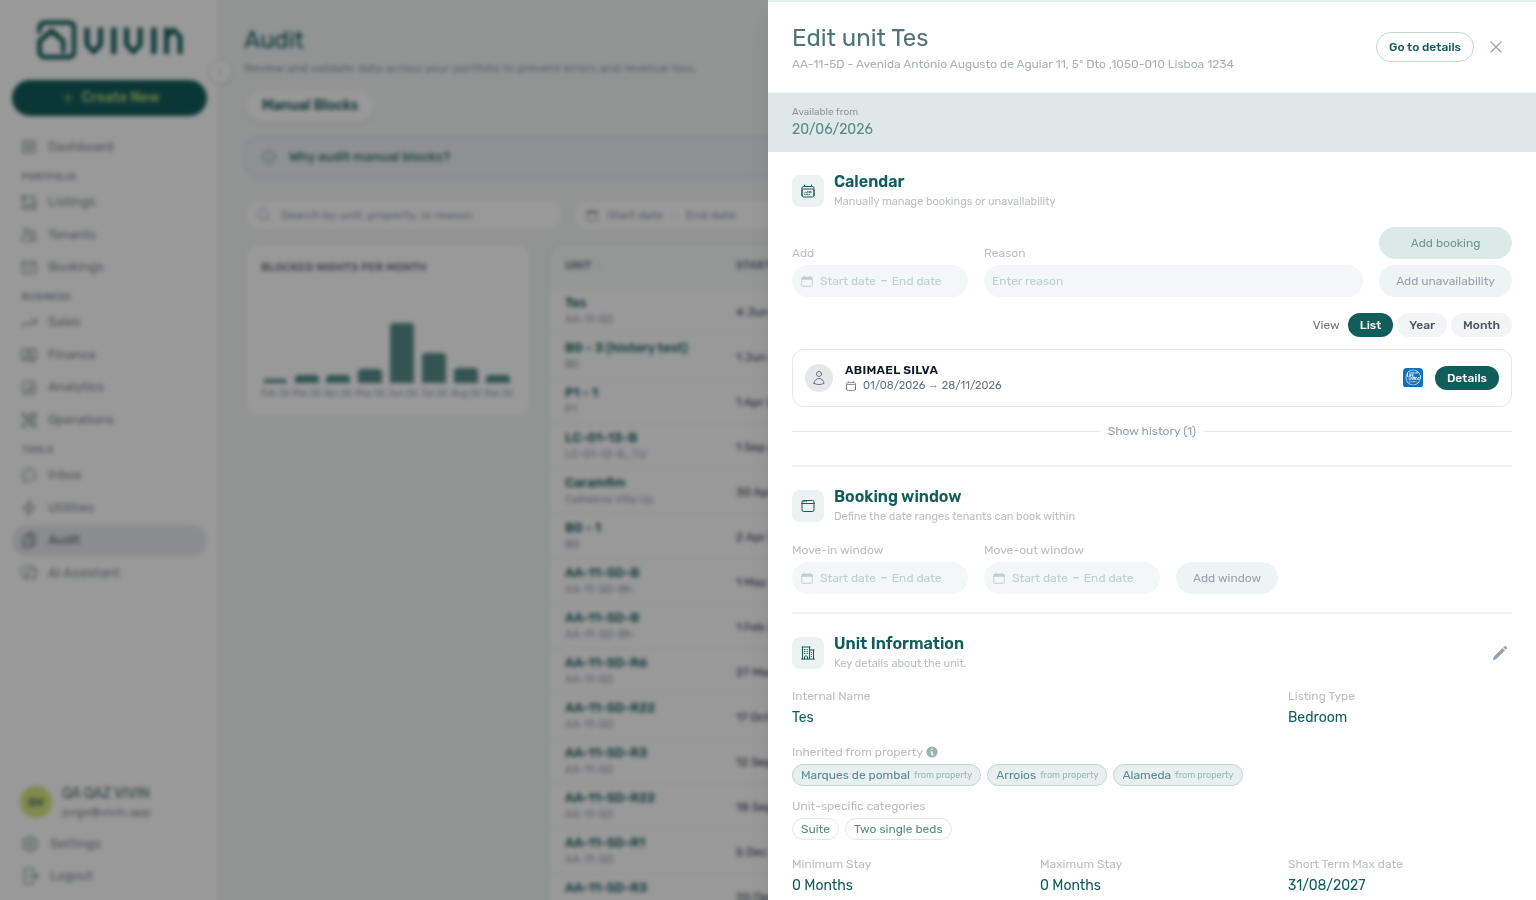Click the Add unavailability button

(x=1445, y=281)
